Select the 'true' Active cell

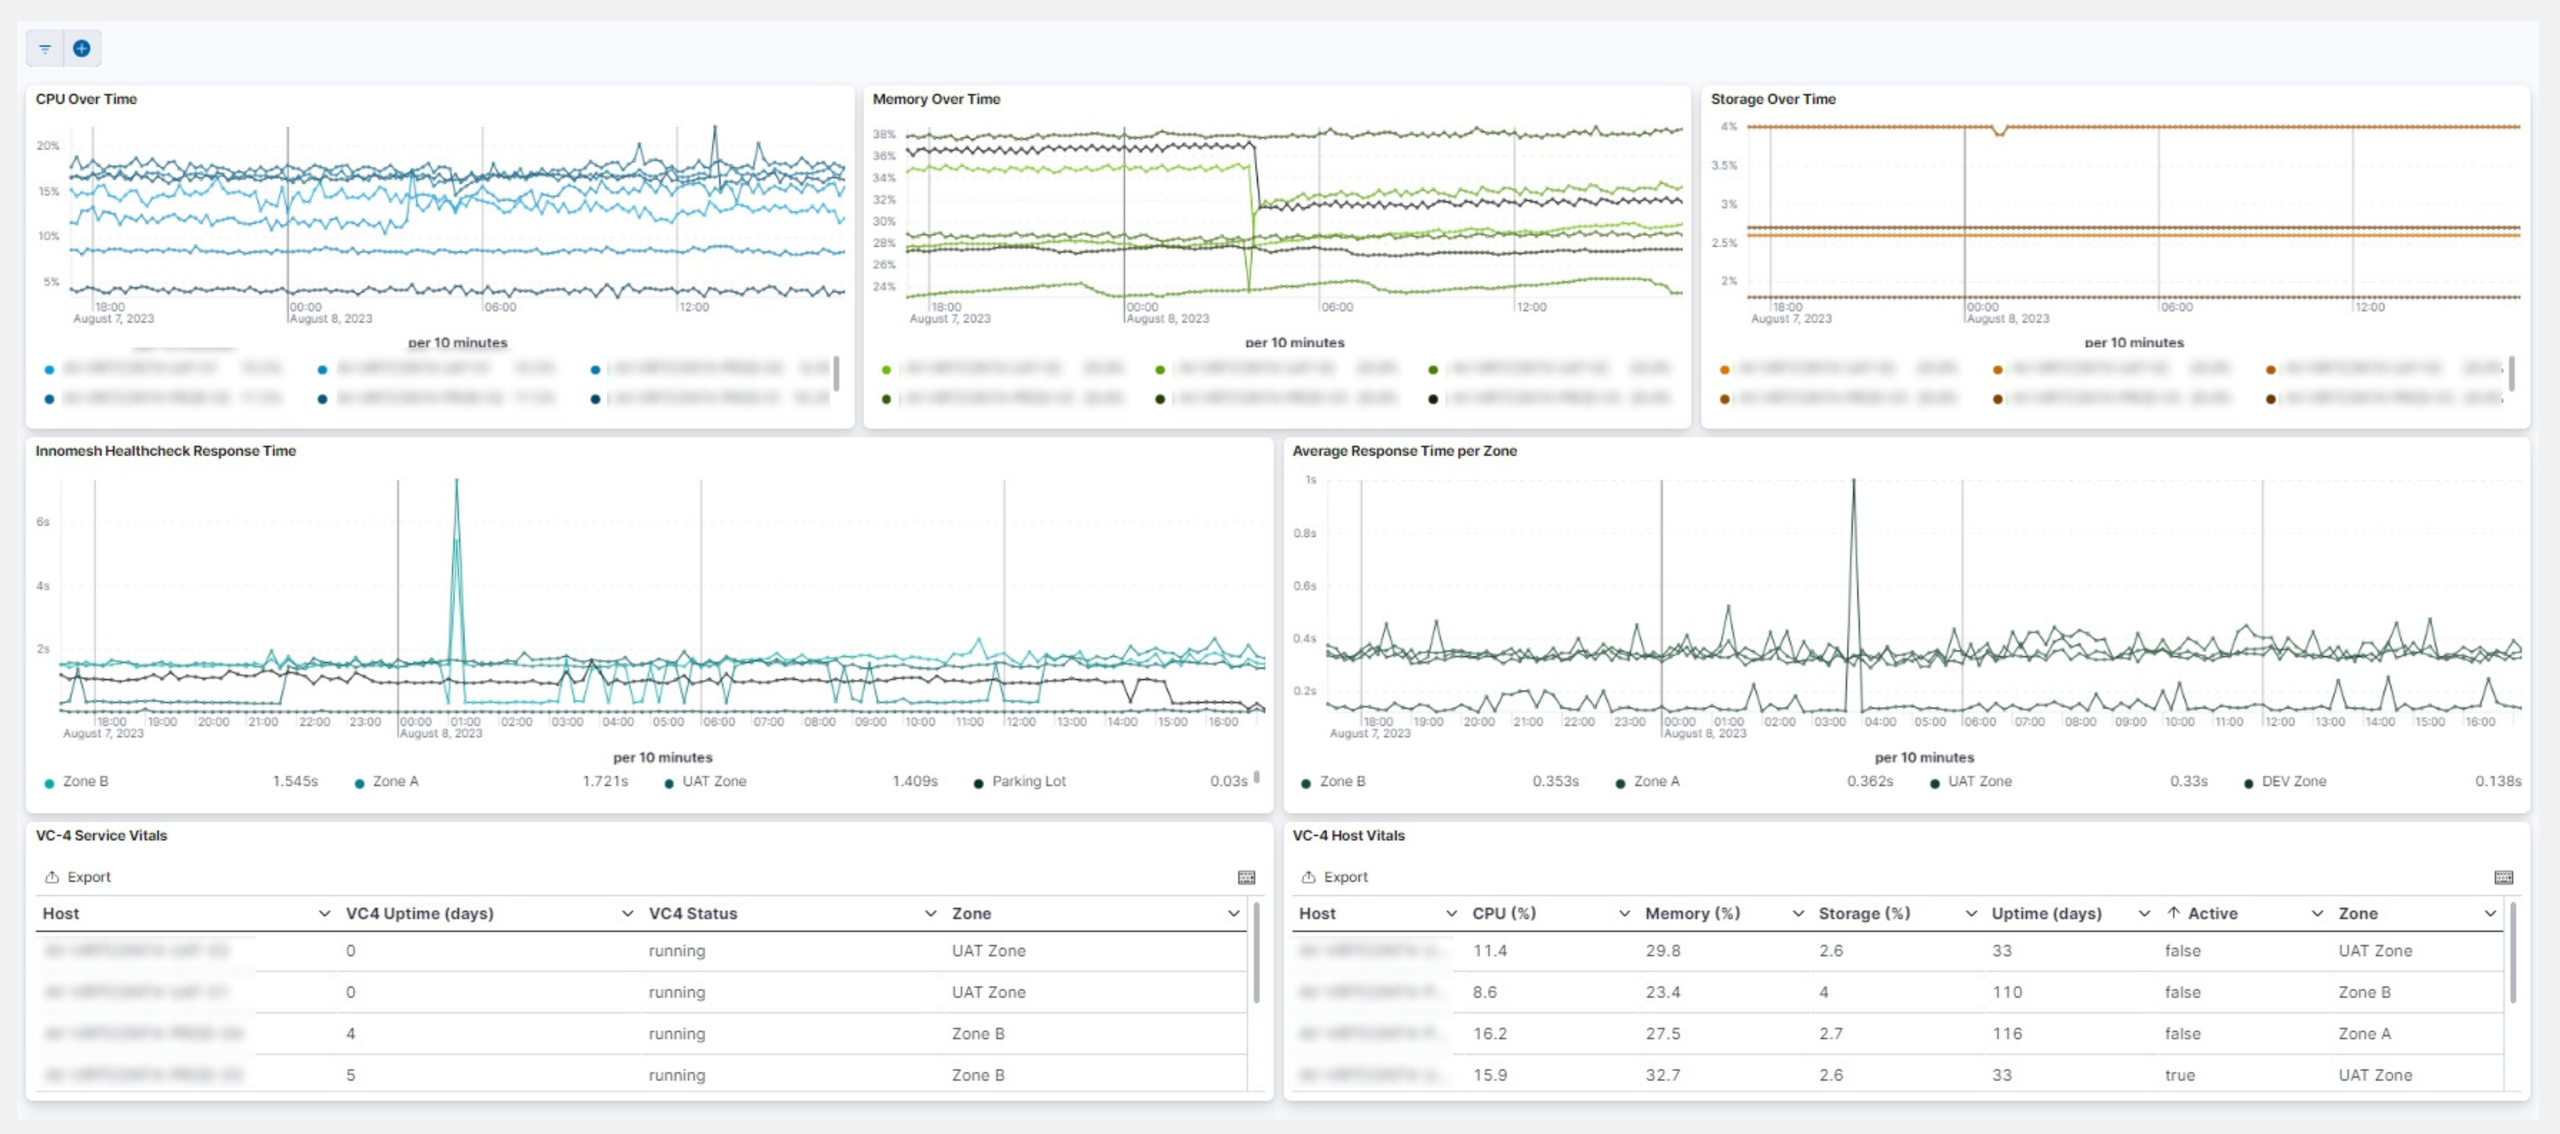(x=2180, y=1075)
